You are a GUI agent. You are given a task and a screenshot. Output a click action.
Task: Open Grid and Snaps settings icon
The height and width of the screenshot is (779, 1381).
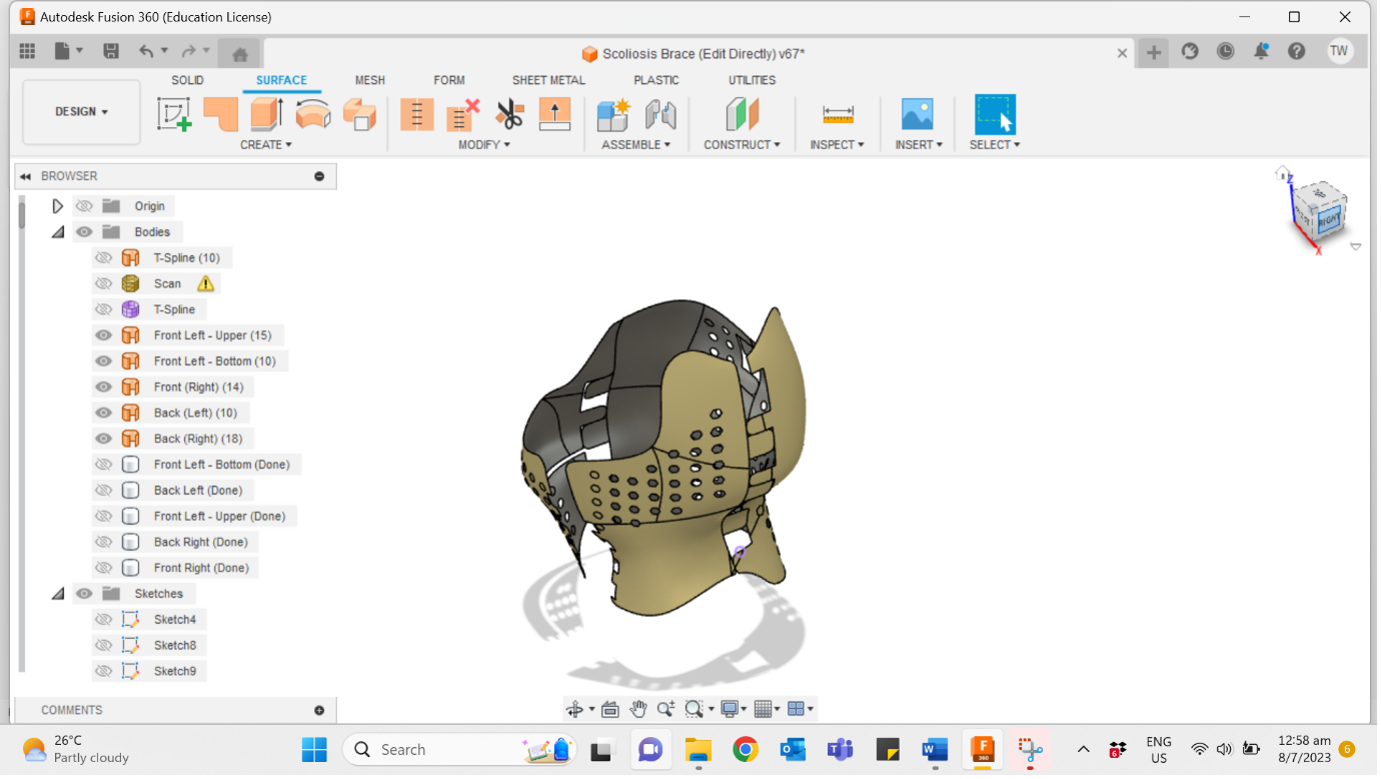[x=764, y=710]
